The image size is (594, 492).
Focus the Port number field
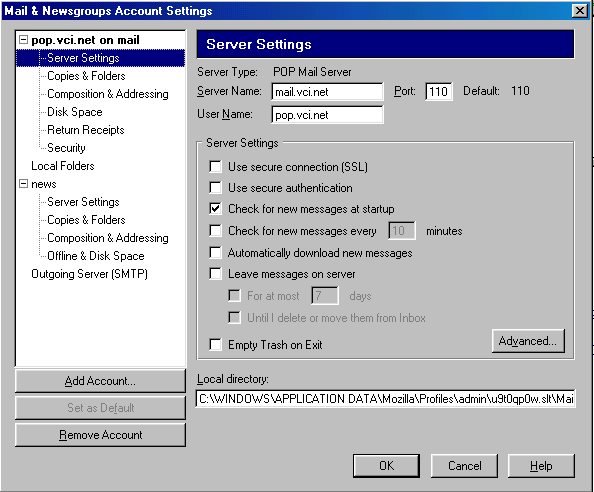[x=439, y=92]
